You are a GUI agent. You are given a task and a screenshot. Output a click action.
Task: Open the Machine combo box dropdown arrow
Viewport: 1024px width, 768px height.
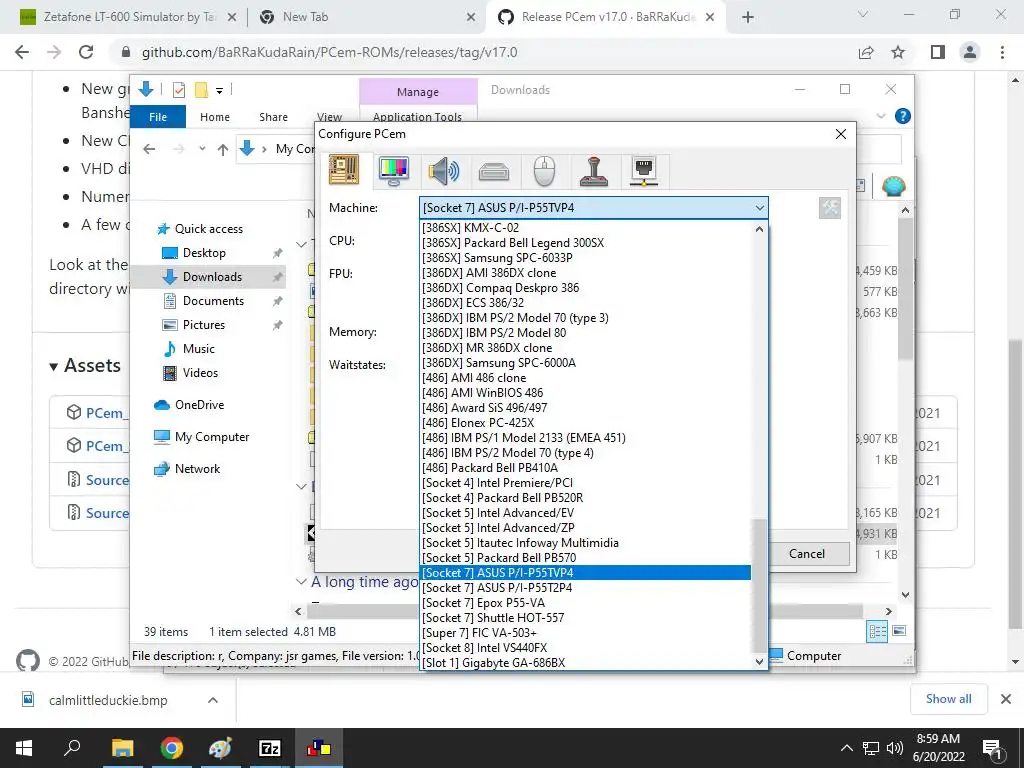[x=760, y=208]
